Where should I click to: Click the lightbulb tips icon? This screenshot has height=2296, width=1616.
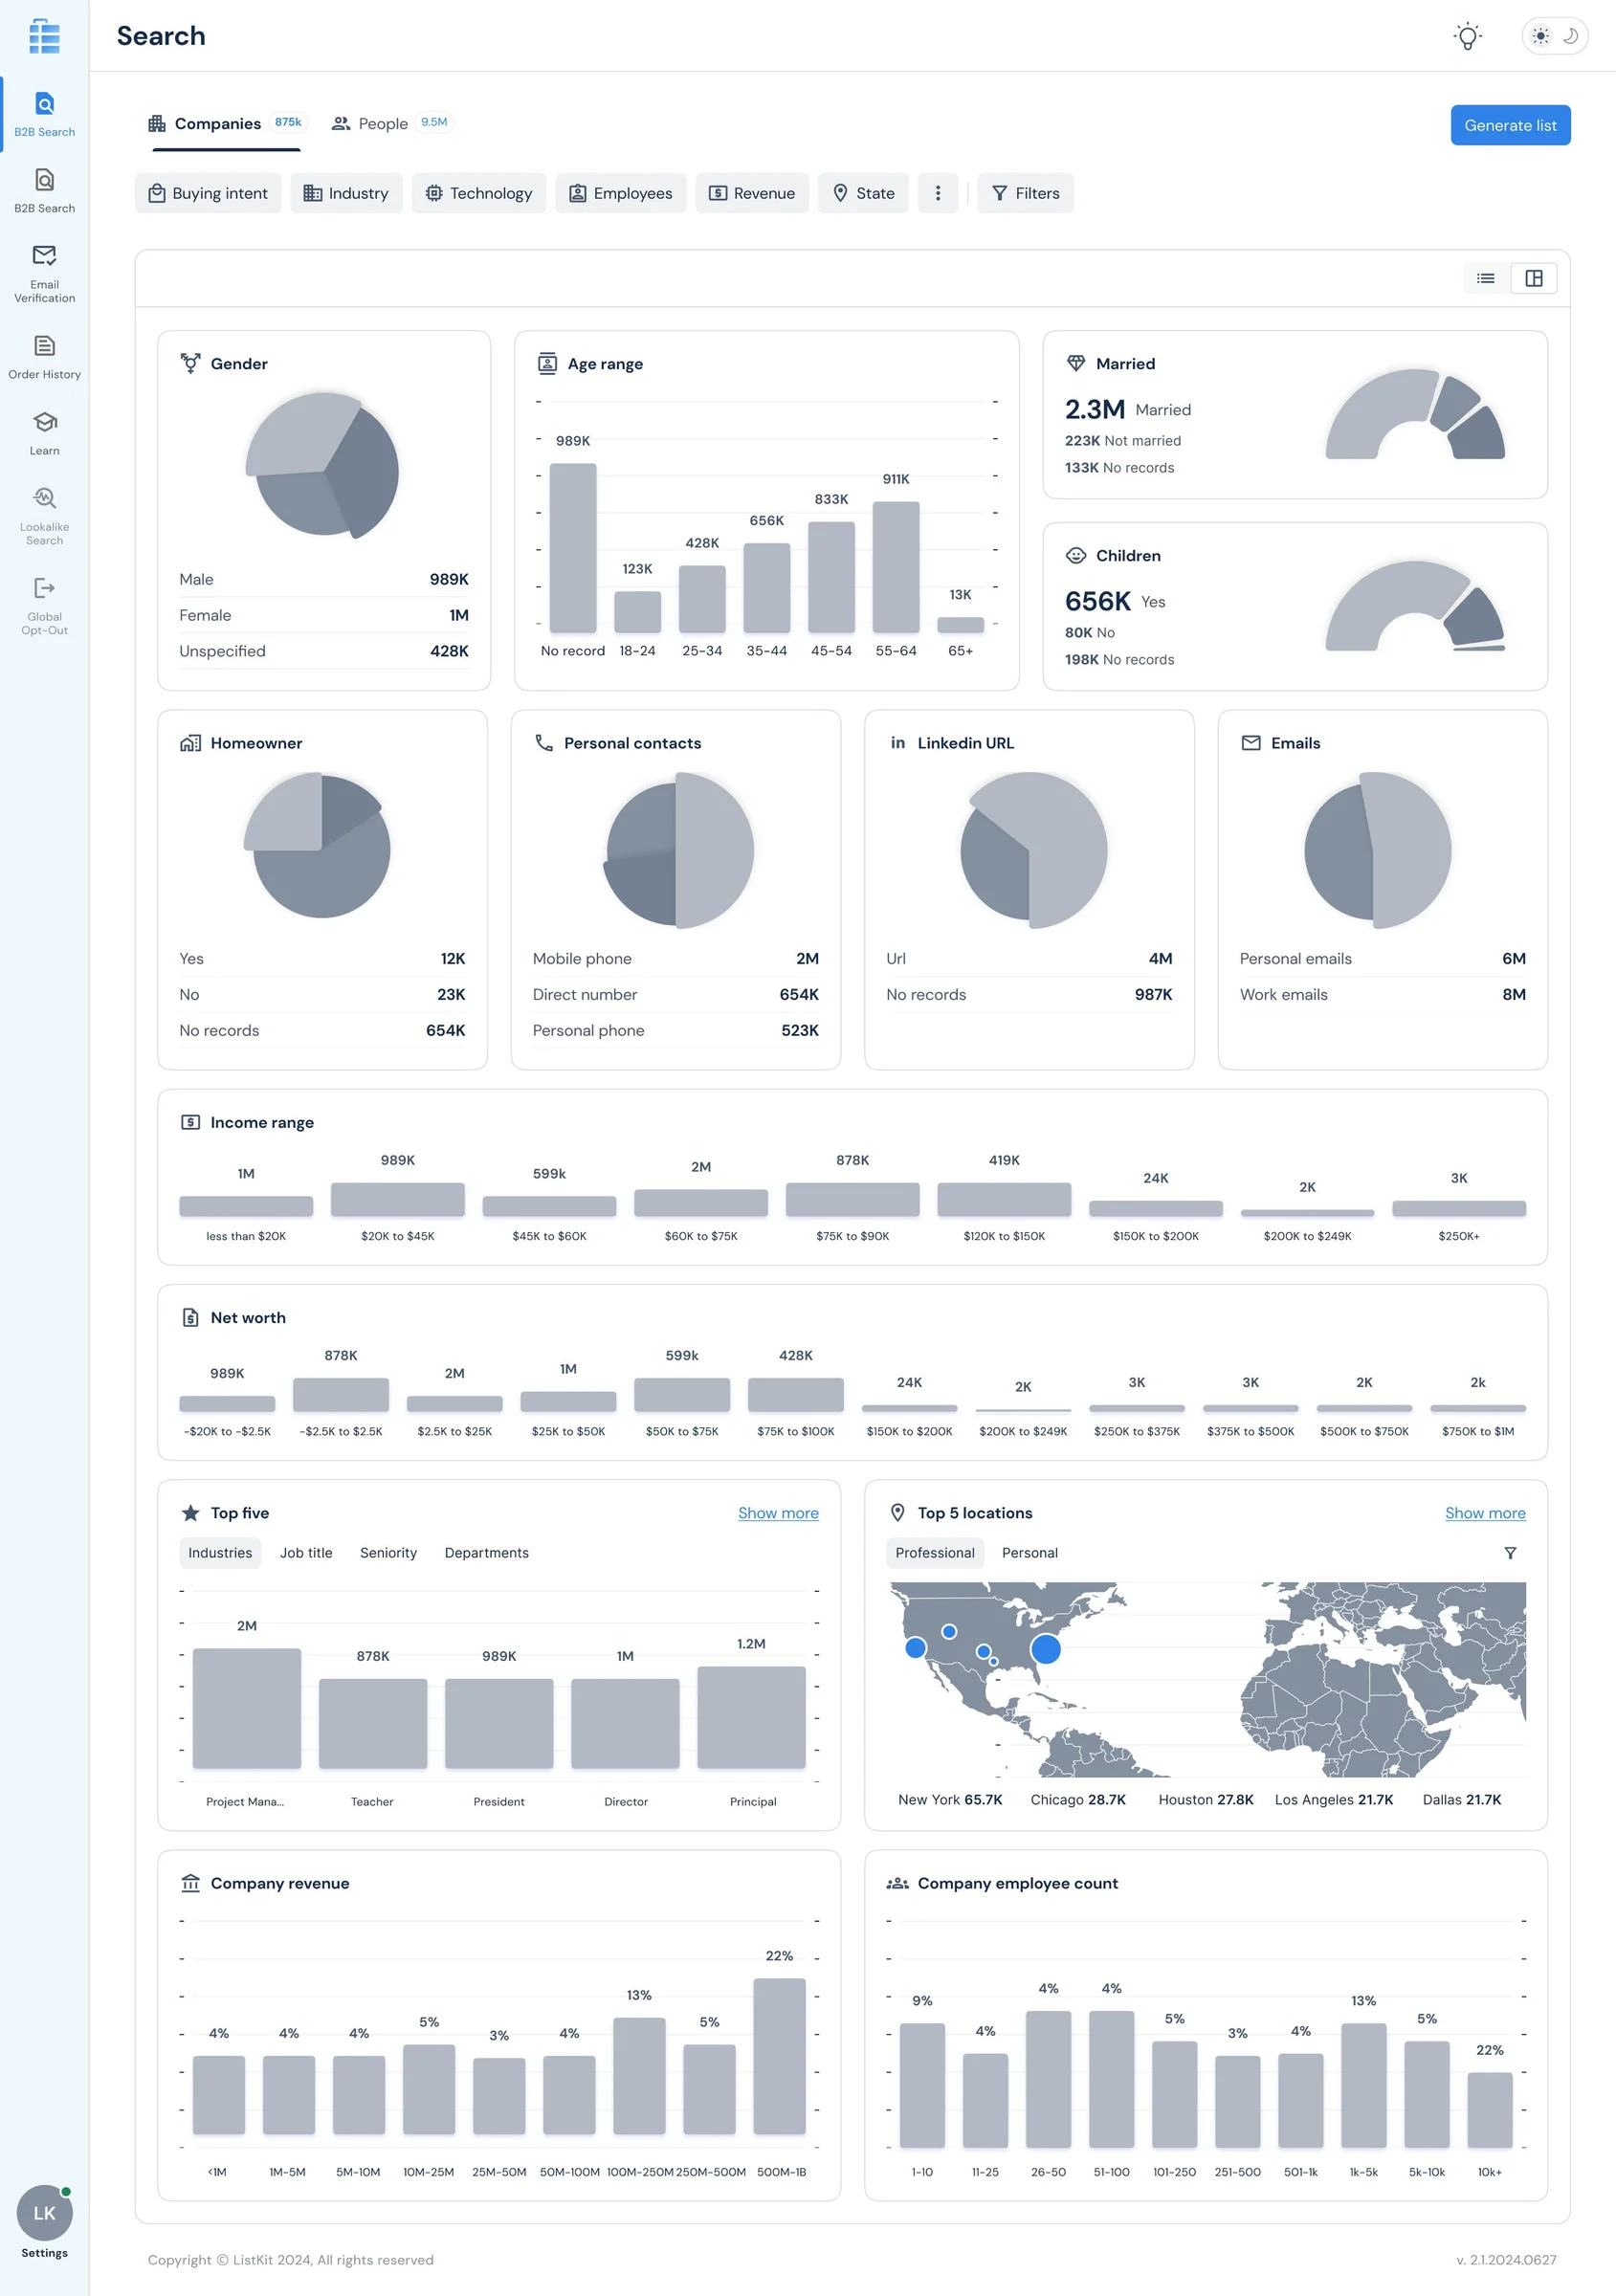coord(1467,36)
